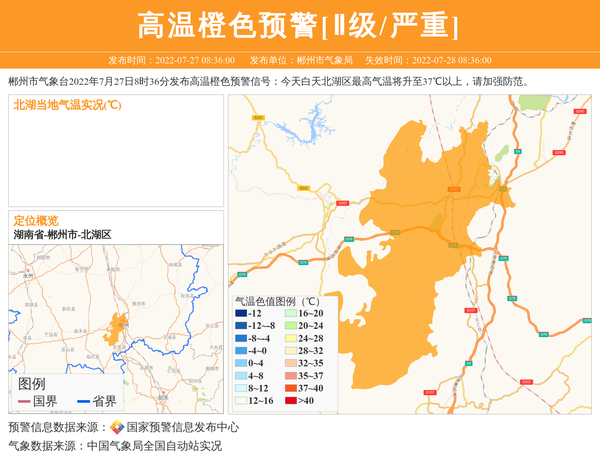Screen dimensions: 600x471
Task: Select the orange region in the locator mini-map
Action: coord(119,323)
